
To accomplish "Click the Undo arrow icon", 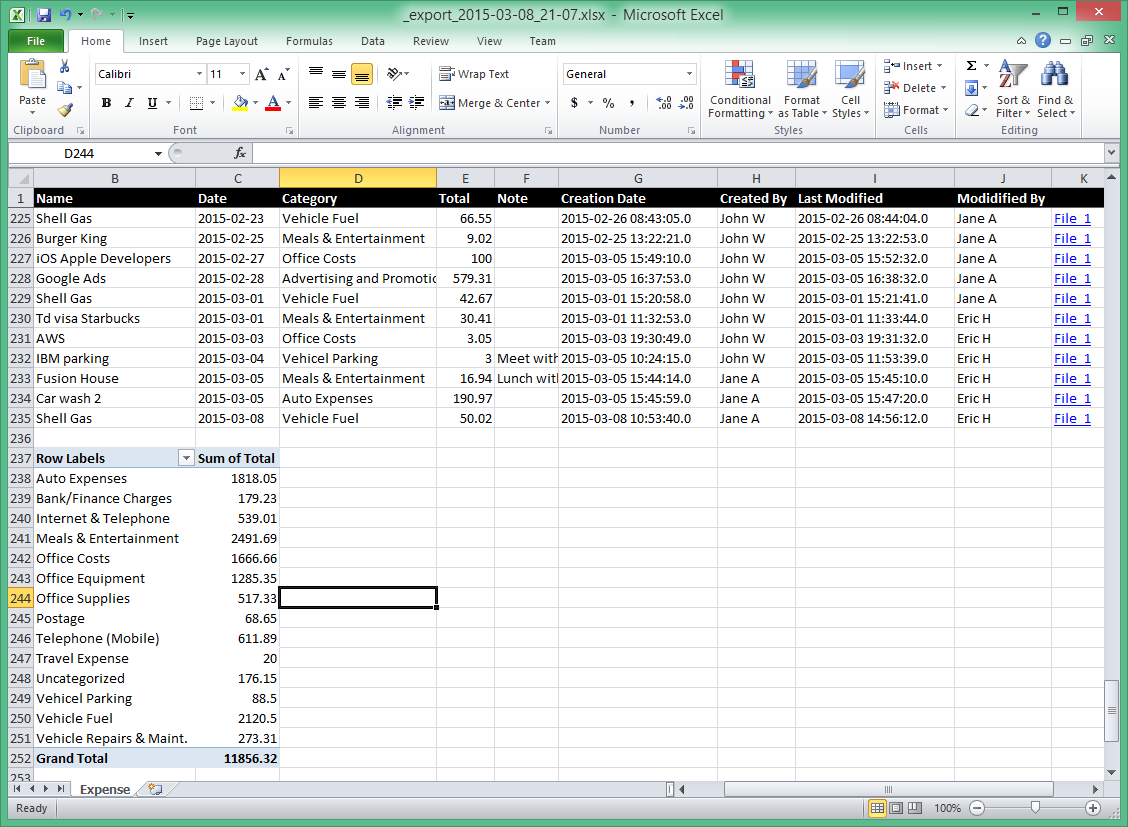I will tap(65, 14).
